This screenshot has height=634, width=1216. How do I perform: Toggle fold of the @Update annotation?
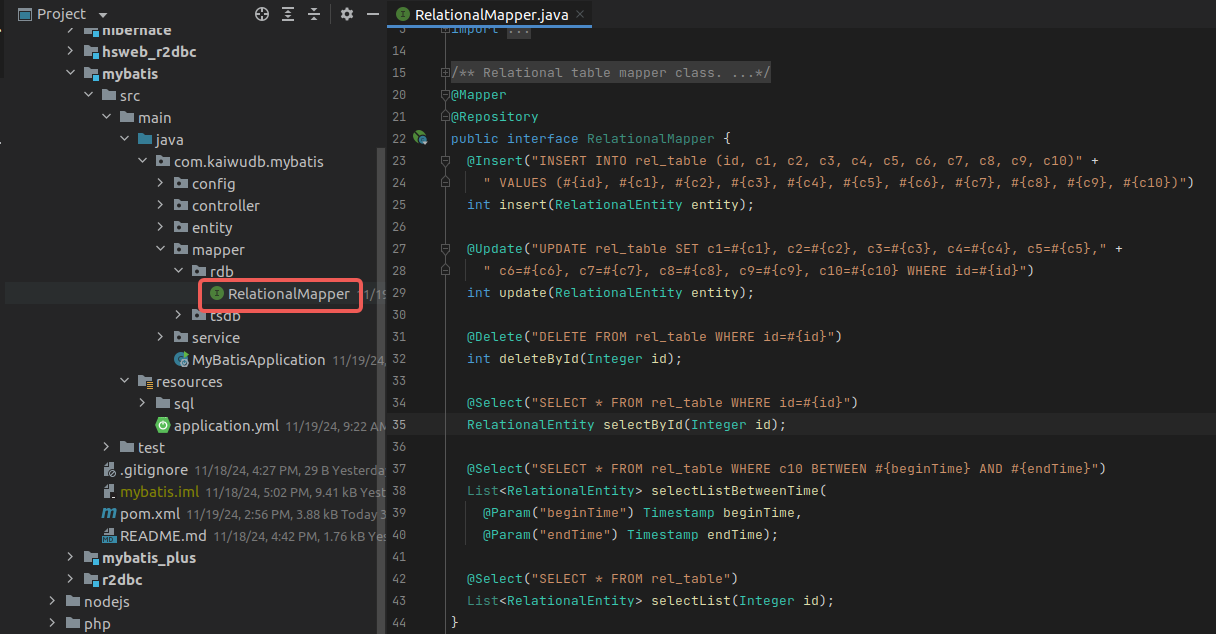(446, 248)
